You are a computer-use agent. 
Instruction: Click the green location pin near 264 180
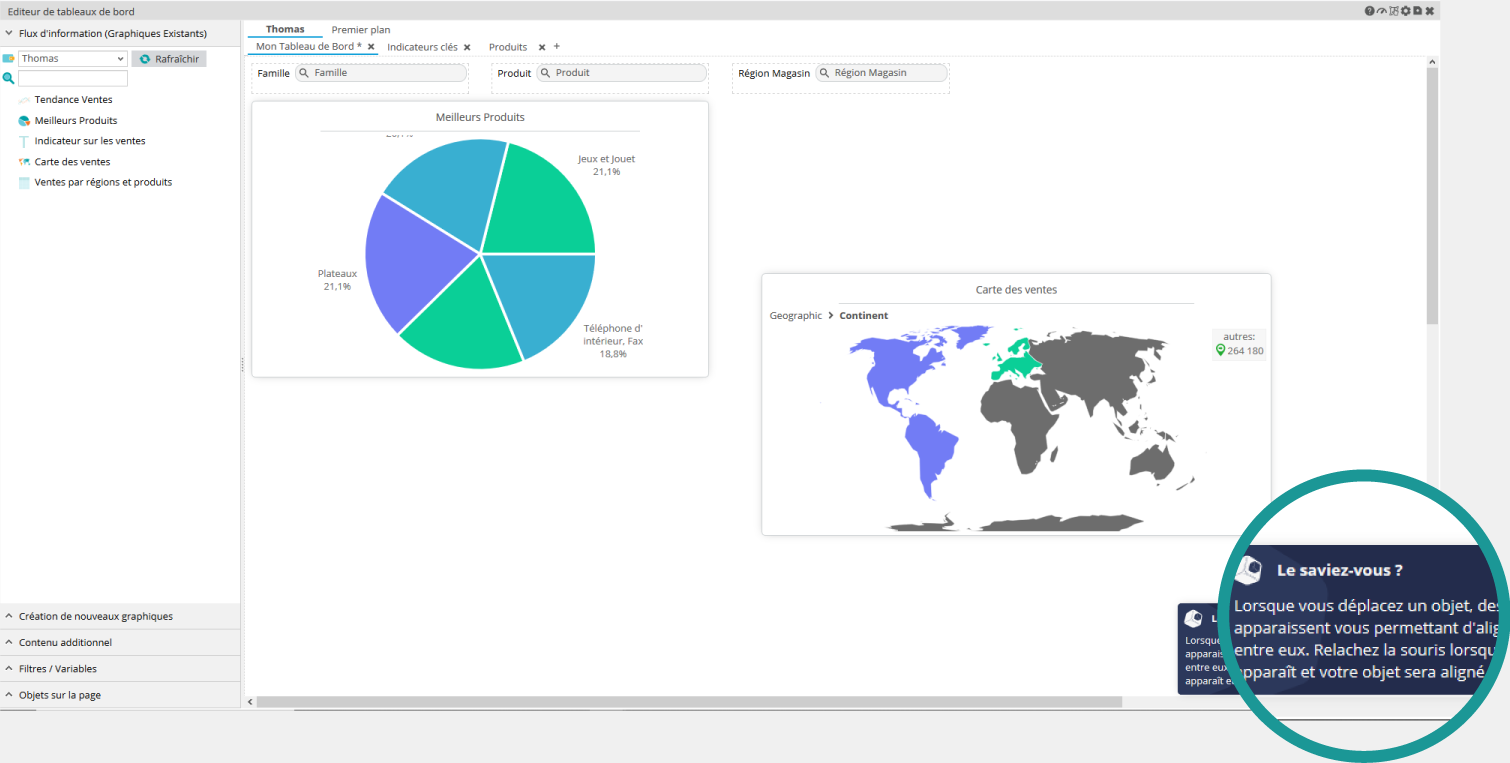[x=1220, y=351]
